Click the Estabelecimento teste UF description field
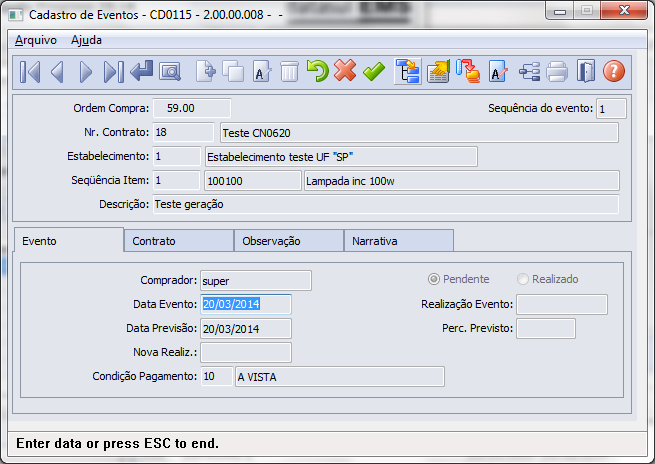This screenshot has width=655, height=464. click(341, 157)
